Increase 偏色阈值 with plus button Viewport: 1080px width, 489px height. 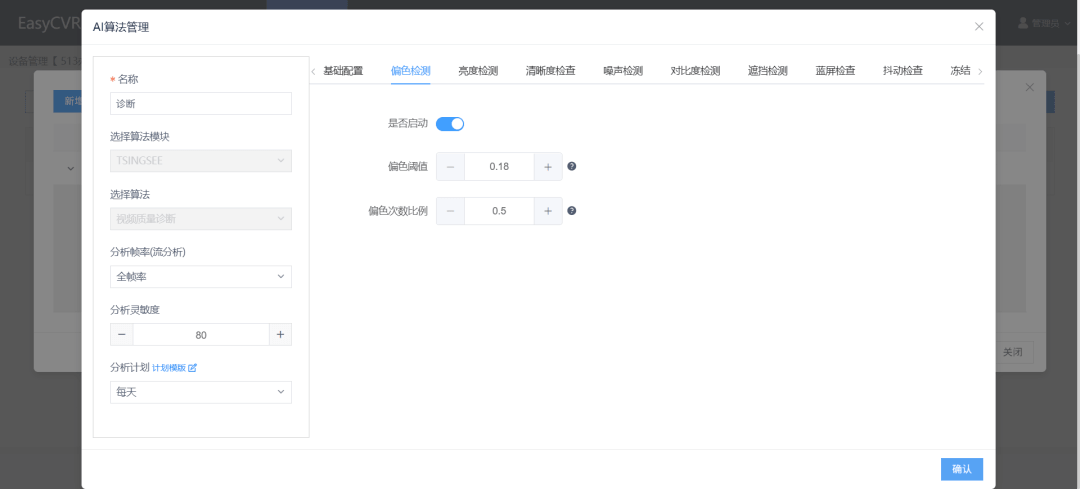[548, 167]
